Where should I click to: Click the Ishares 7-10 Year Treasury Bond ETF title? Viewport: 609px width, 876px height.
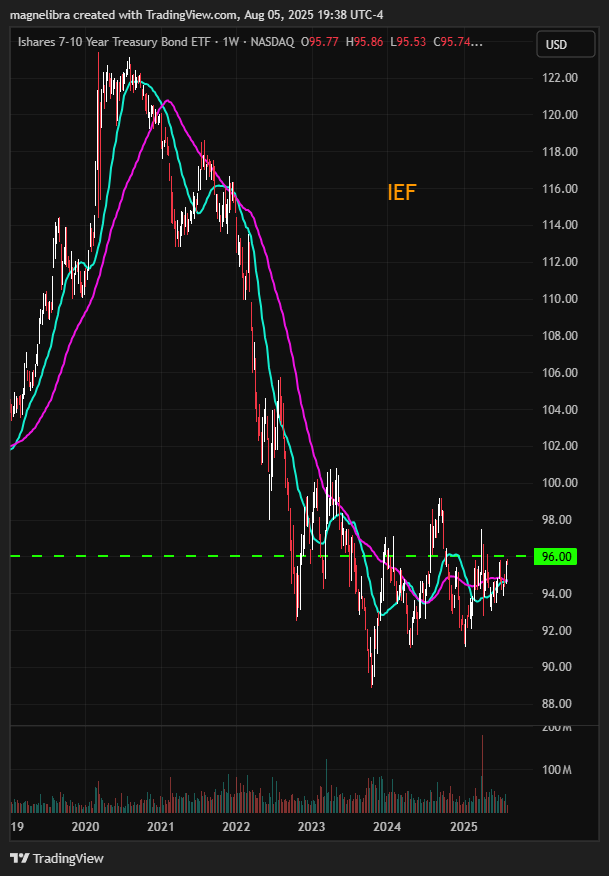coord(114,42)
